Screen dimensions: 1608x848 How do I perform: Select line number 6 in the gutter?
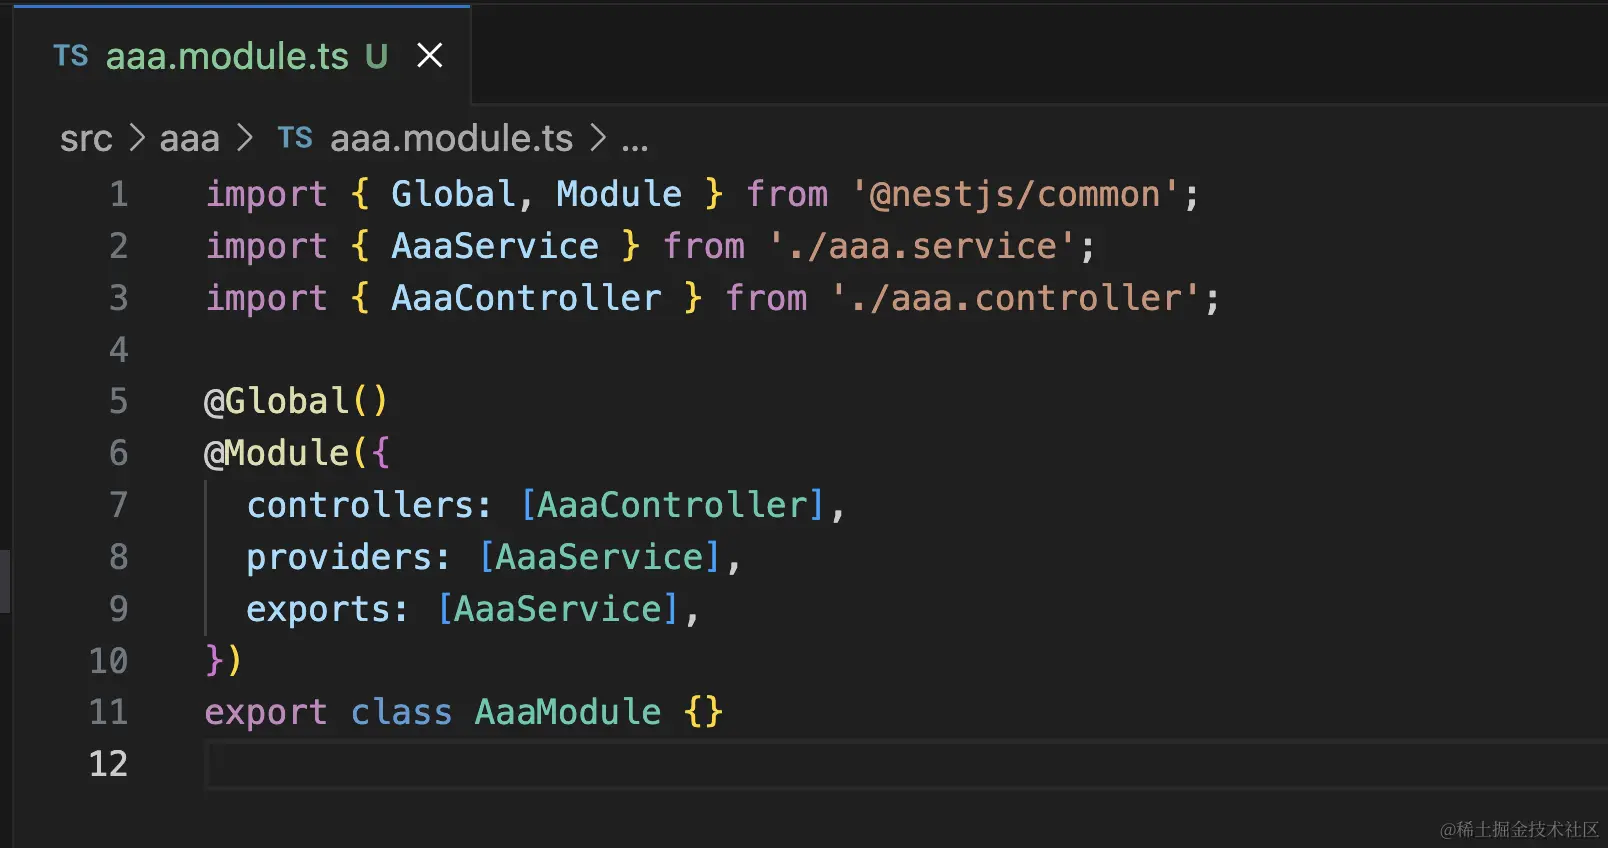click(x=118, y=453)
